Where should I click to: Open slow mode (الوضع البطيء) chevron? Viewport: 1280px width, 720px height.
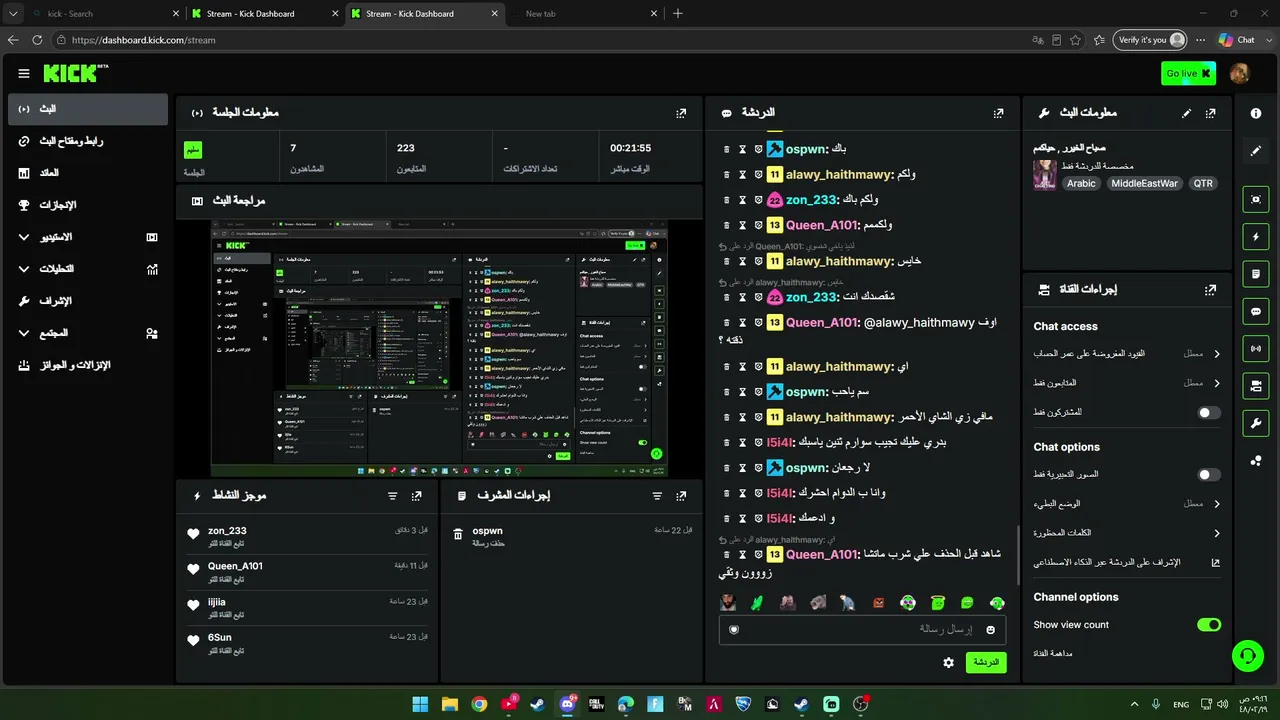pos(1217,504)
